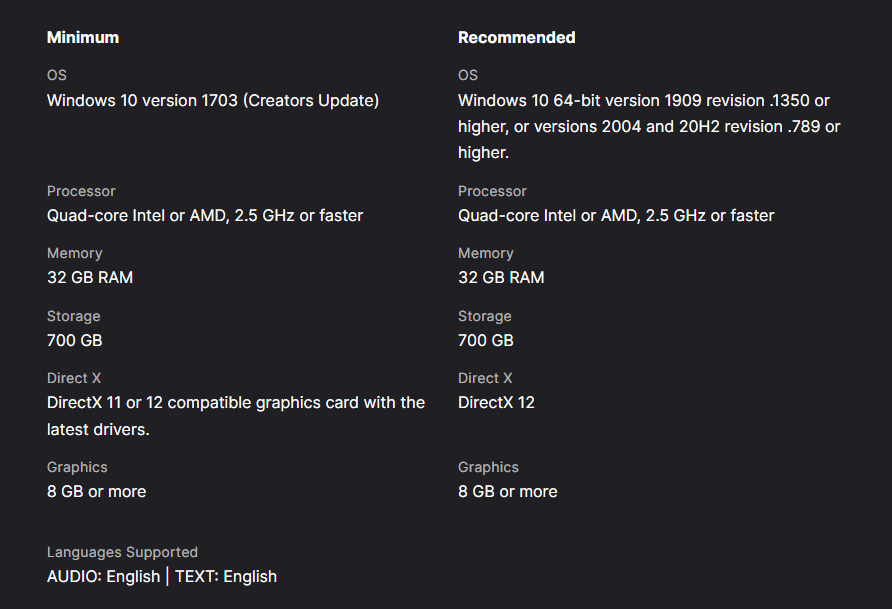
Task: Select the Windows 10 version 1703 text
Action: (x=213, y=100)
